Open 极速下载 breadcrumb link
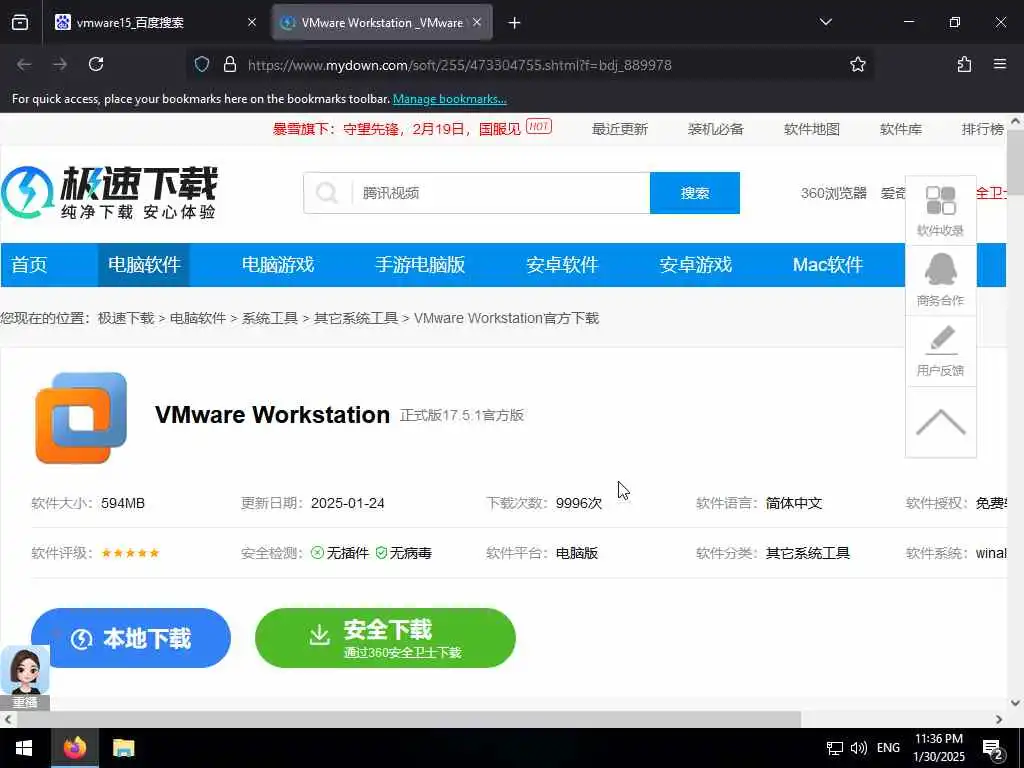 pyautogui.click(x=126, y=318)
